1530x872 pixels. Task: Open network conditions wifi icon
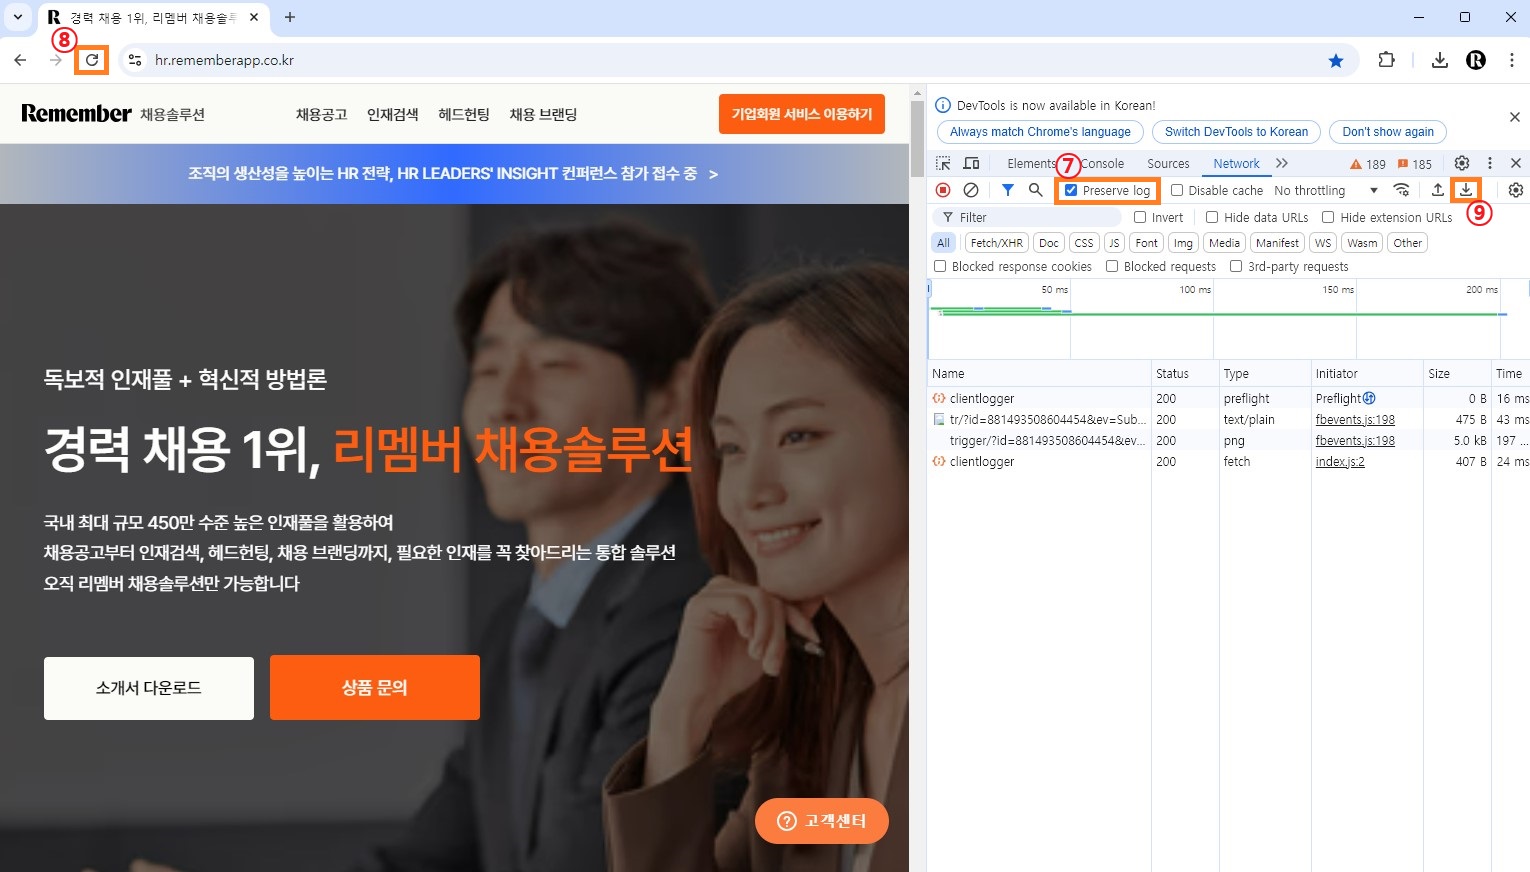click(x=1402, y=190)
